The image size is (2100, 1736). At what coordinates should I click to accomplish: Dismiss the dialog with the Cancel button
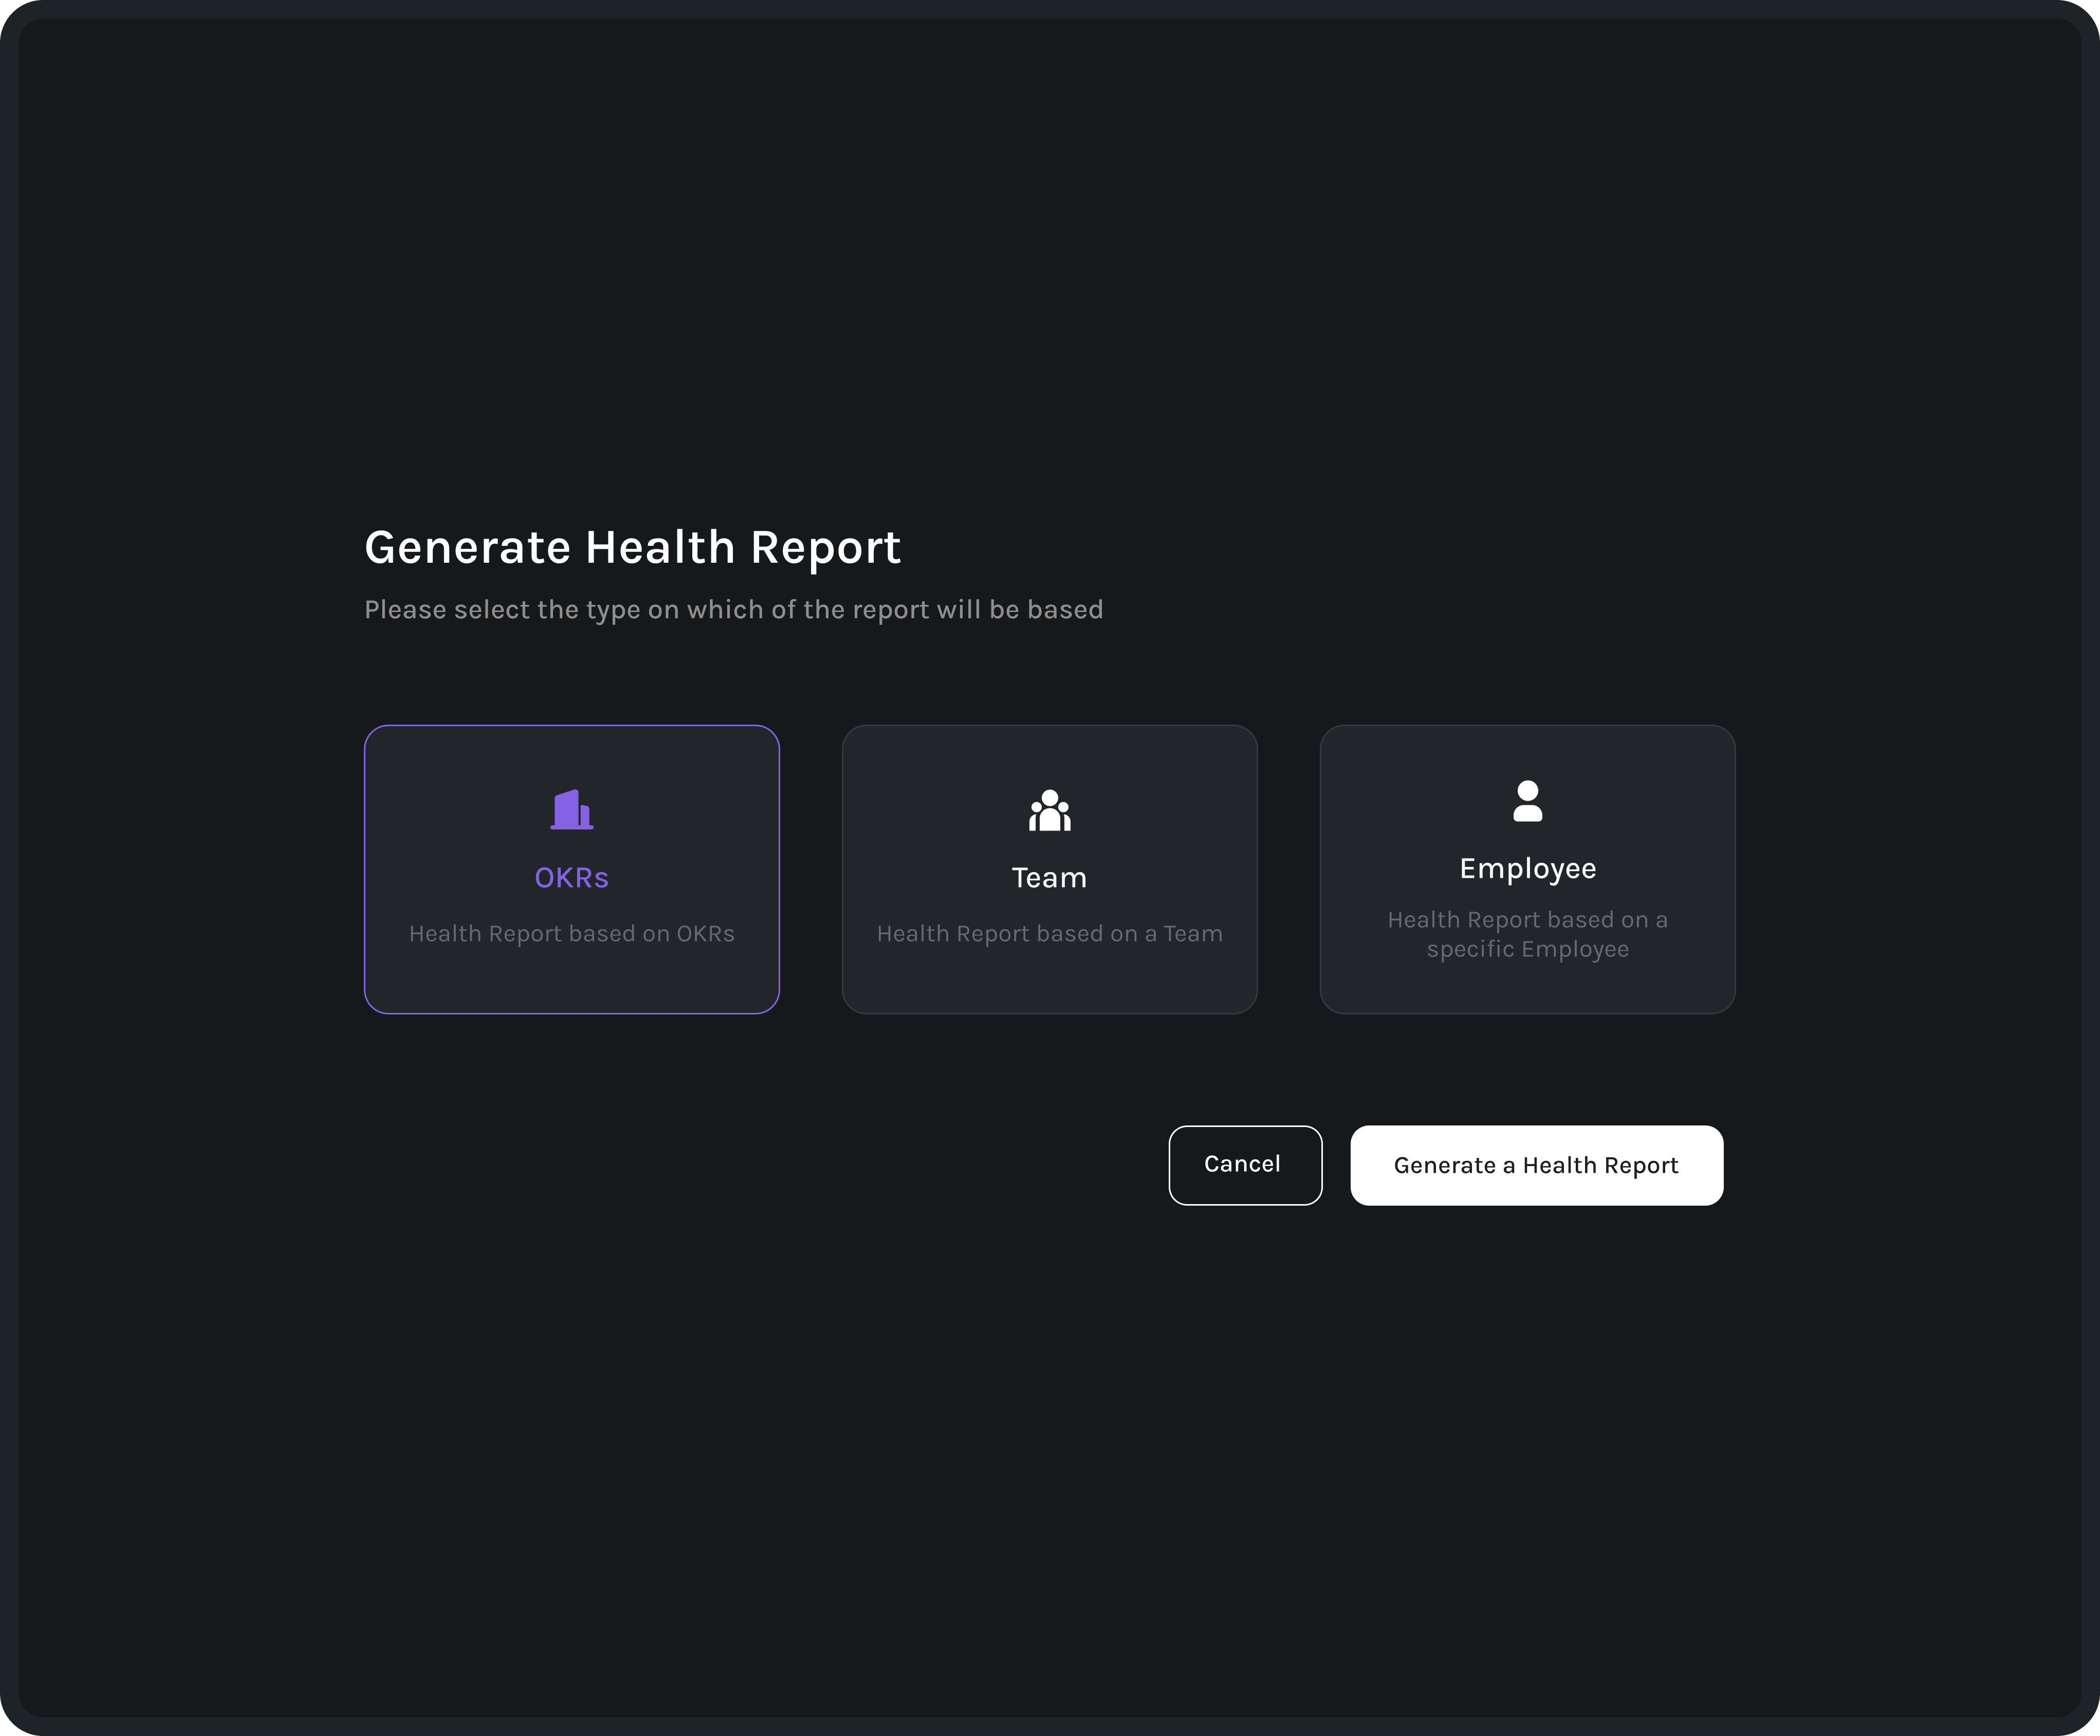[1244, 1165]
